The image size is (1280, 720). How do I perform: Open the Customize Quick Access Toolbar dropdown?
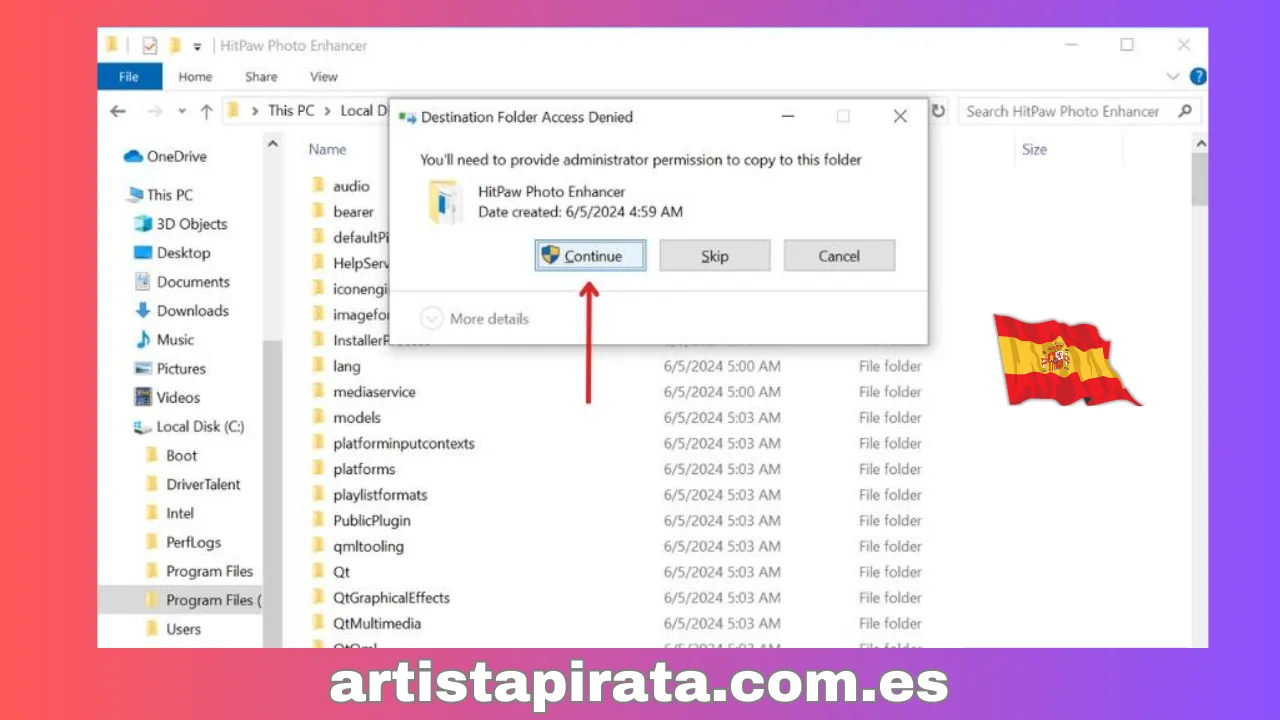click(197, 46)
